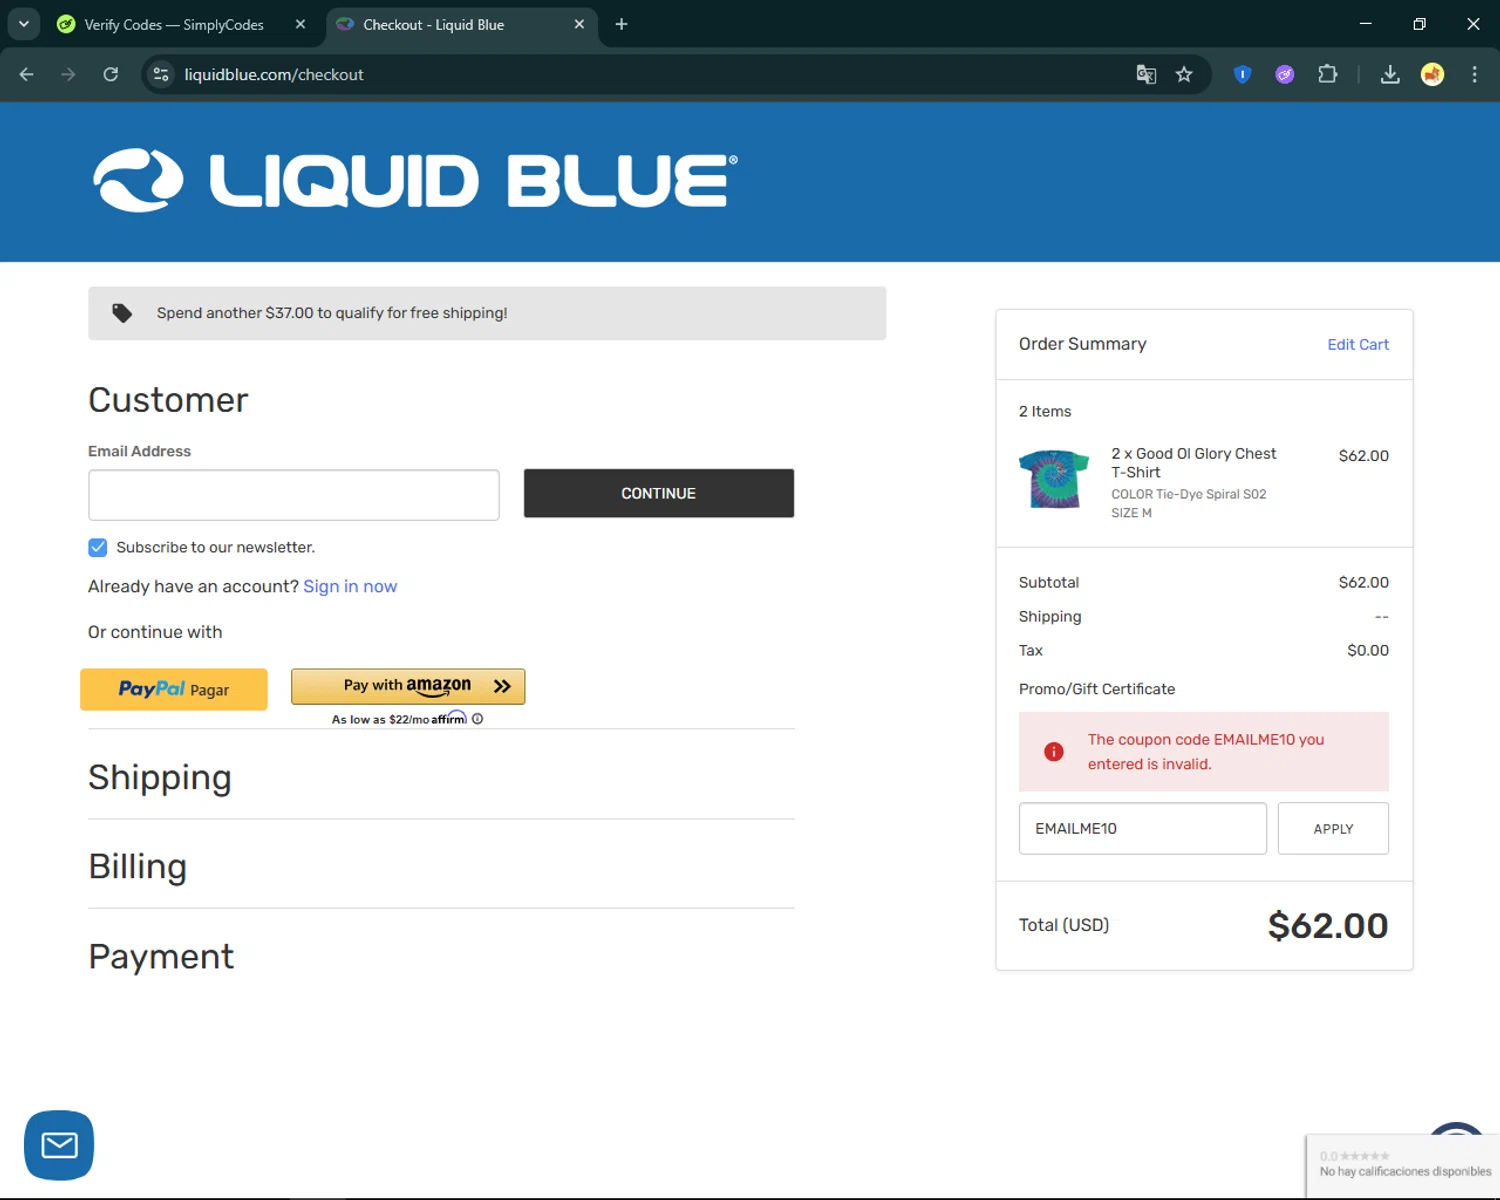Open site information icon in address bar
This screenshot has width=1500, height=1200.
point(161,74)
